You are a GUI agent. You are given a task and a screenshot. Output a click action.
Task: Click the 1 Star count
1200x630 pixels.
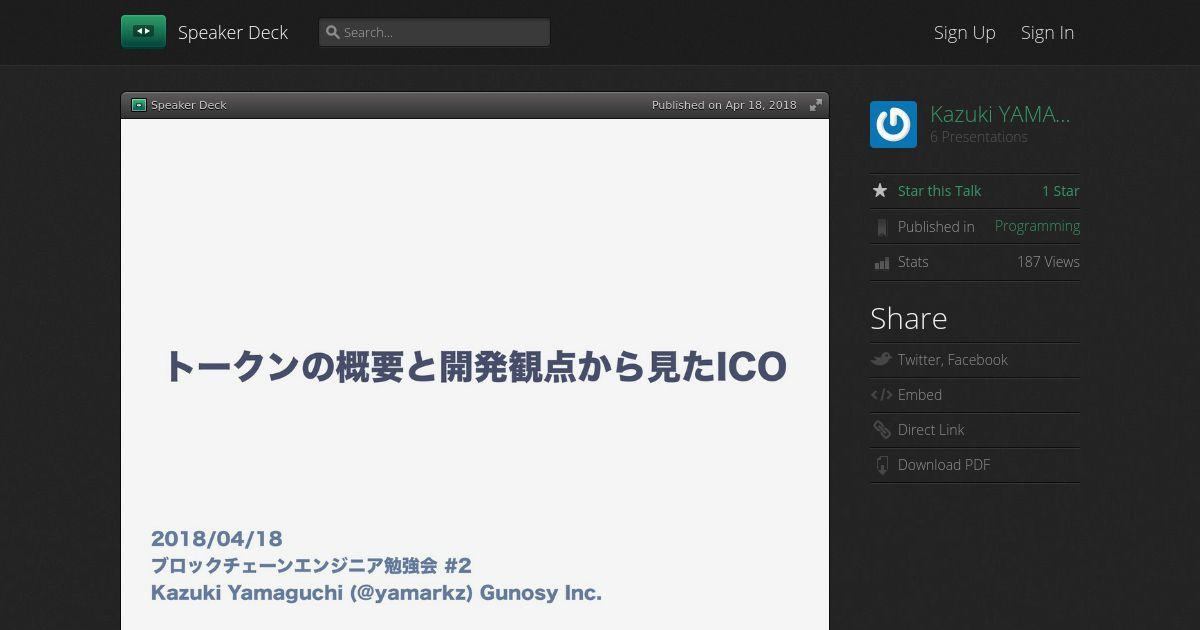coord(1061,191)
